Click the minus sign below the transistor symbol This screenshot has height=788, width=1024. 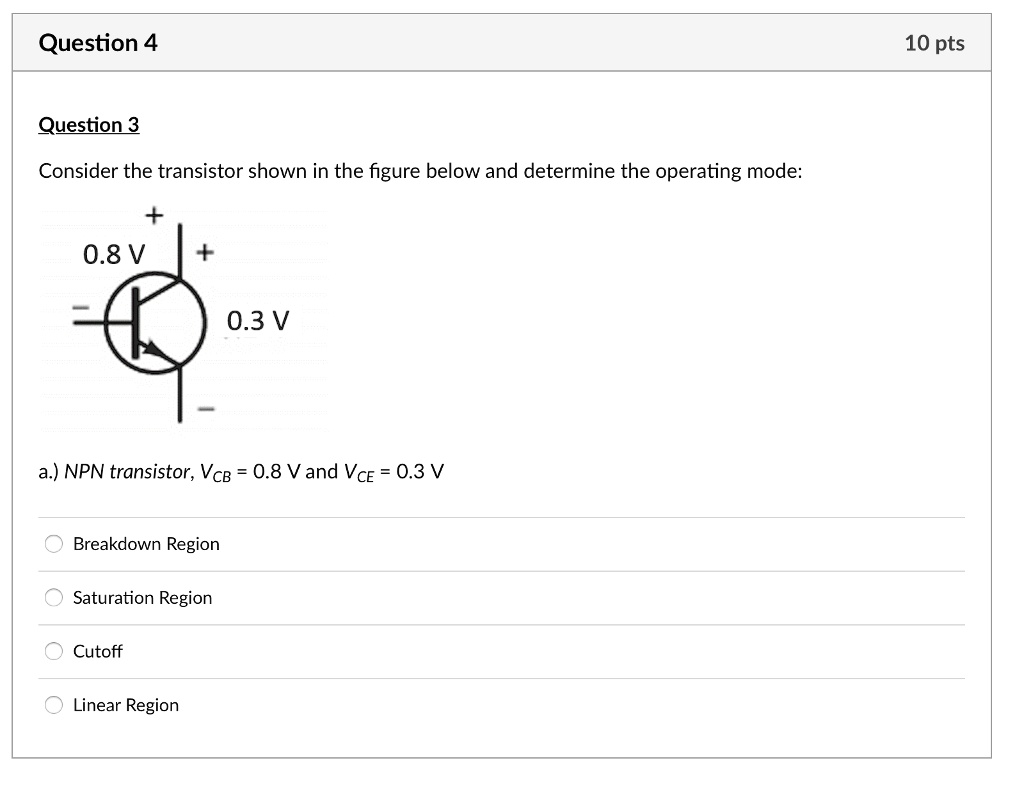(x=205, y=408)
